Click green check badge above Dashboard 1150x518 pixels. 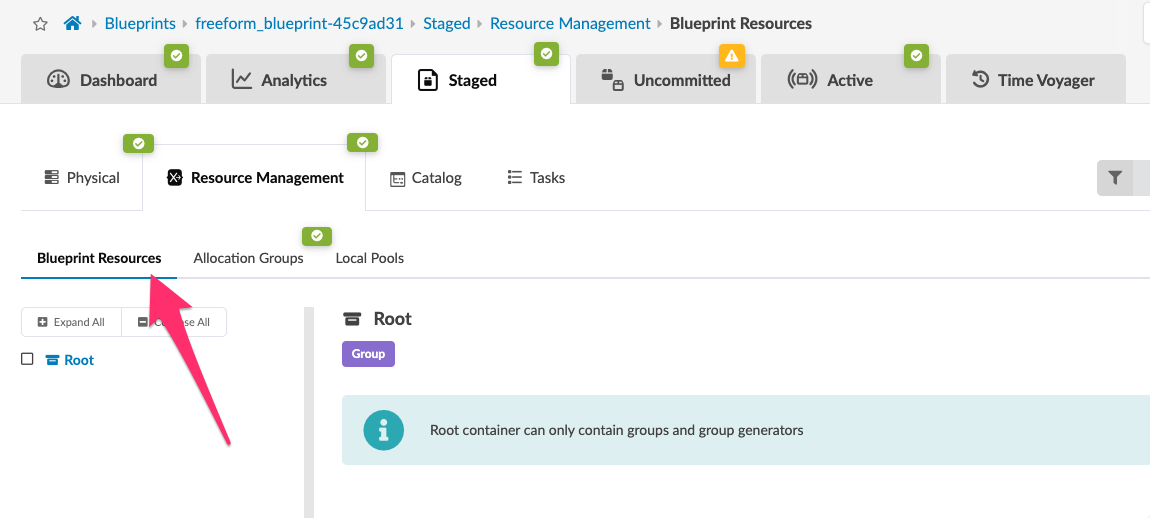176,55
